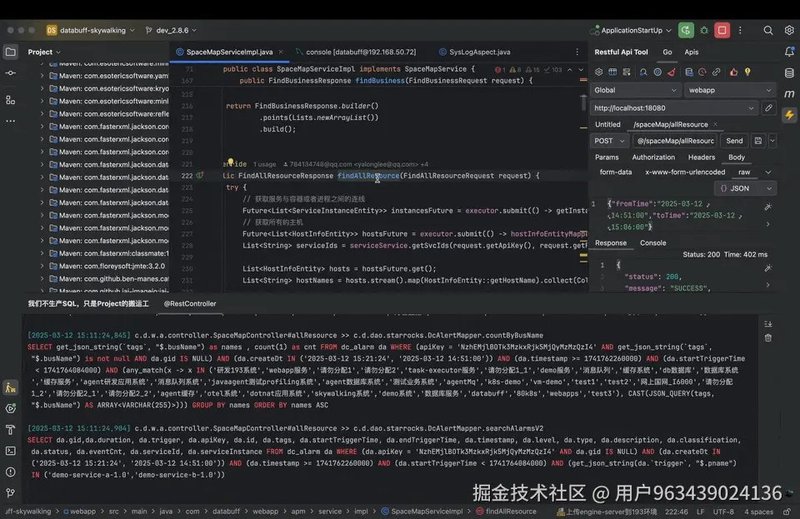Switch to @RestController console tab
Screen dimensions: 800x519
[x=190, y=304]
